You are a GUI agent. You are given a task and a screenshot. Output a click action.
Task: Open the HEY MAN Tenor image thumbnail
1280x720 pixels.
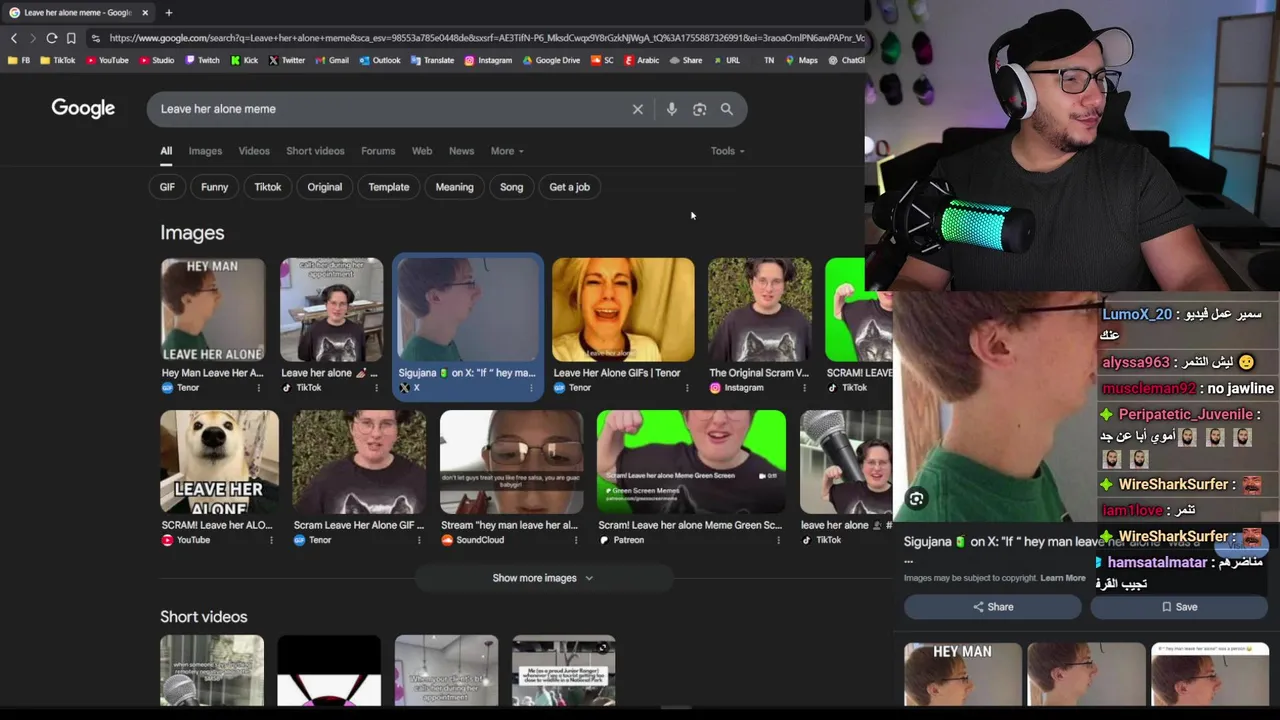click(213, 310)
